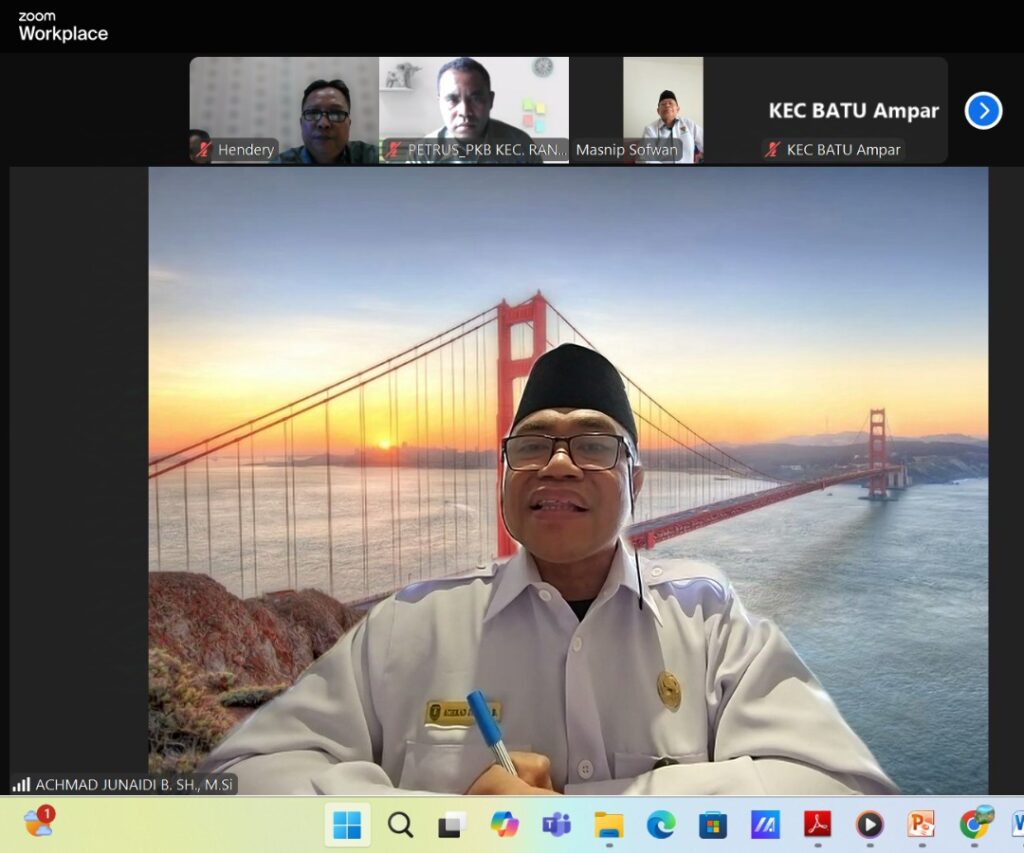Open Task View in the taskbar
The image size is (1024, 853).
pos(452,825)
